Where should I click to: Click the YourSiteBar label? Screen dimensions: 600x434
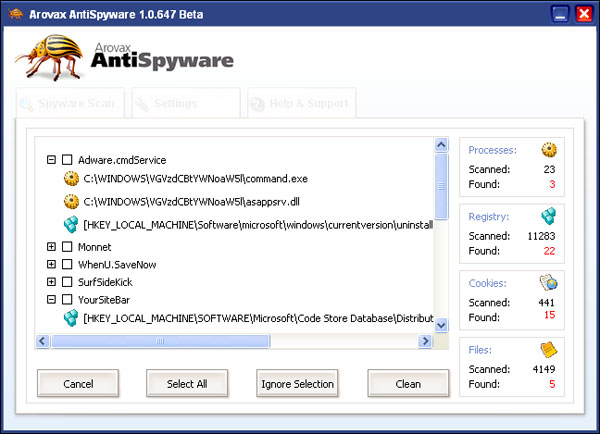[x=104, y=300]
